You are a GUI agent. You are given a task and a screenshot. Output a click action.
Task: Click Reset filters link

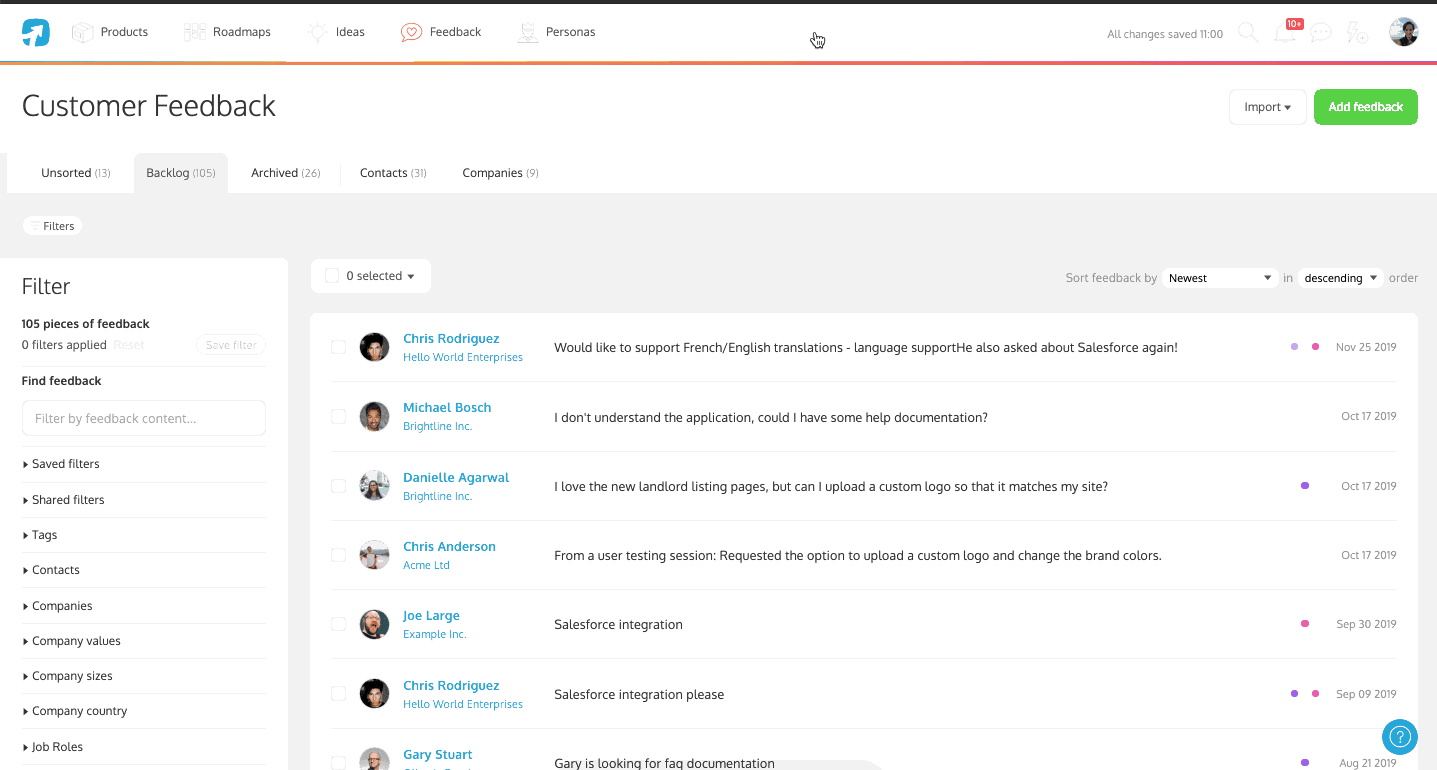[129, 345]
